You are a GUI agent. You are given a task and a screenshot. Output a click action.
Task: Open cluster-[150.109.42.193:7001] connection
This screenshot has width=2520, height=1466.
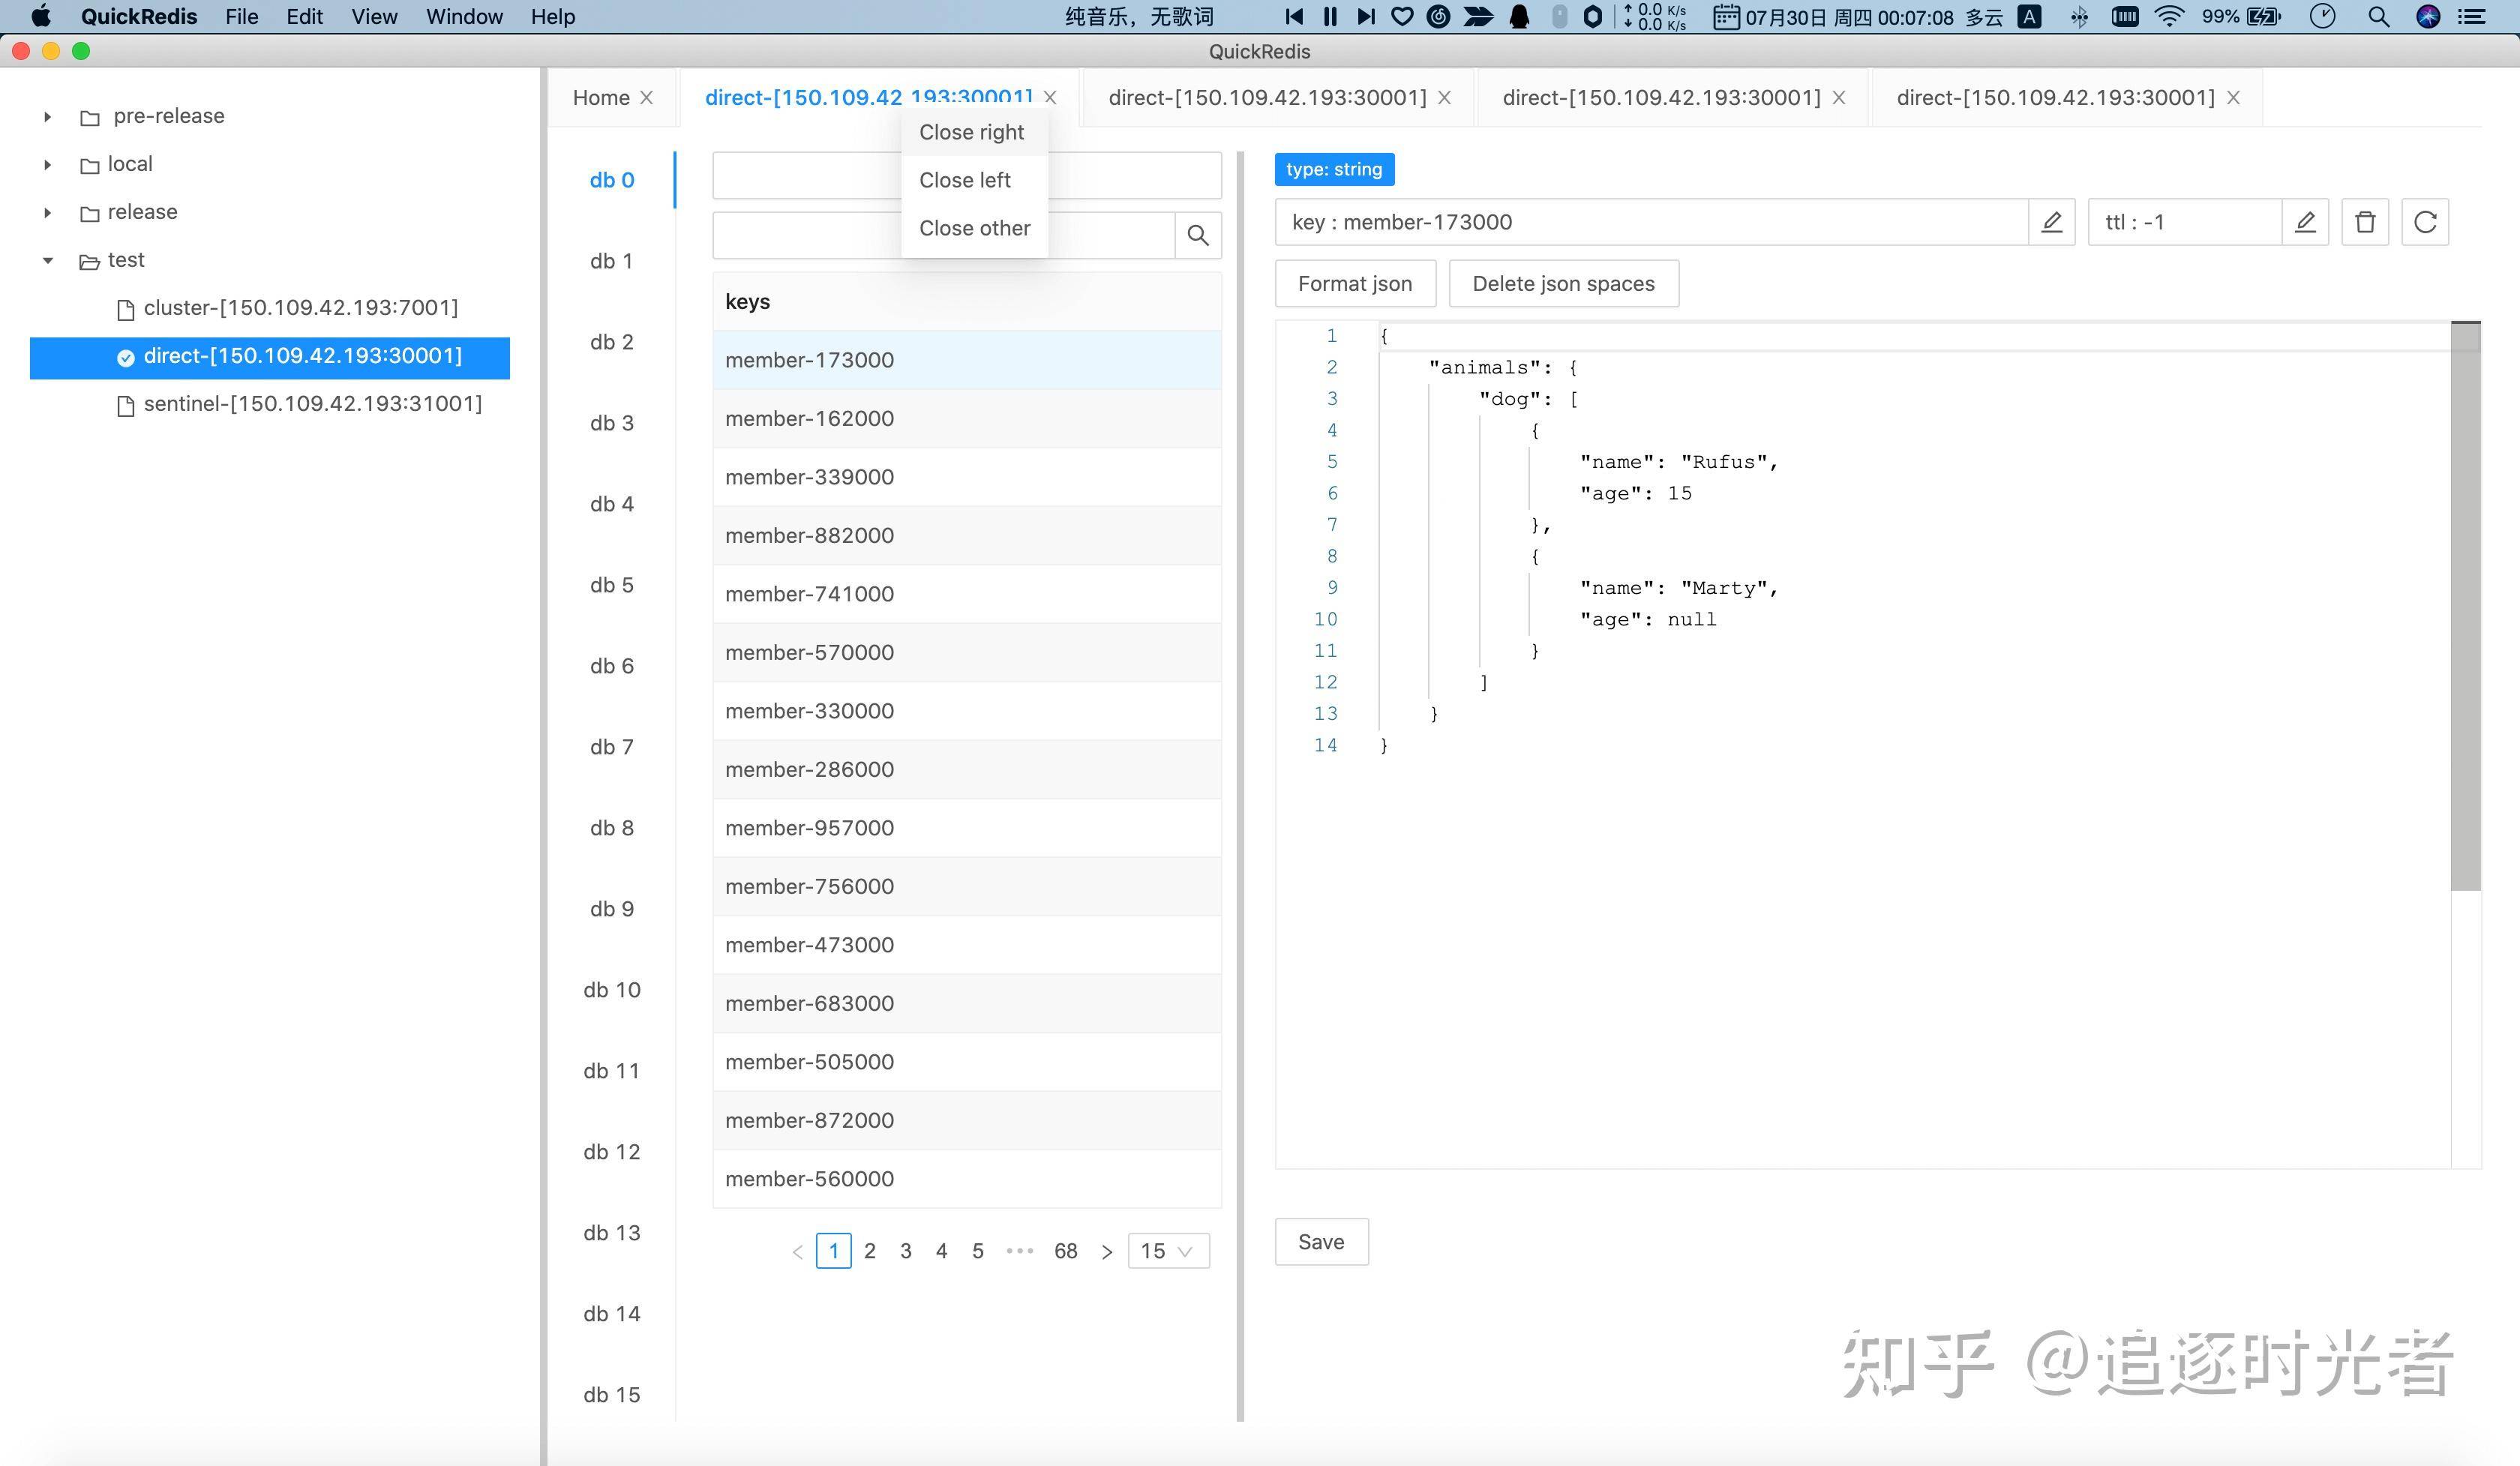click(x=301, y=308)
